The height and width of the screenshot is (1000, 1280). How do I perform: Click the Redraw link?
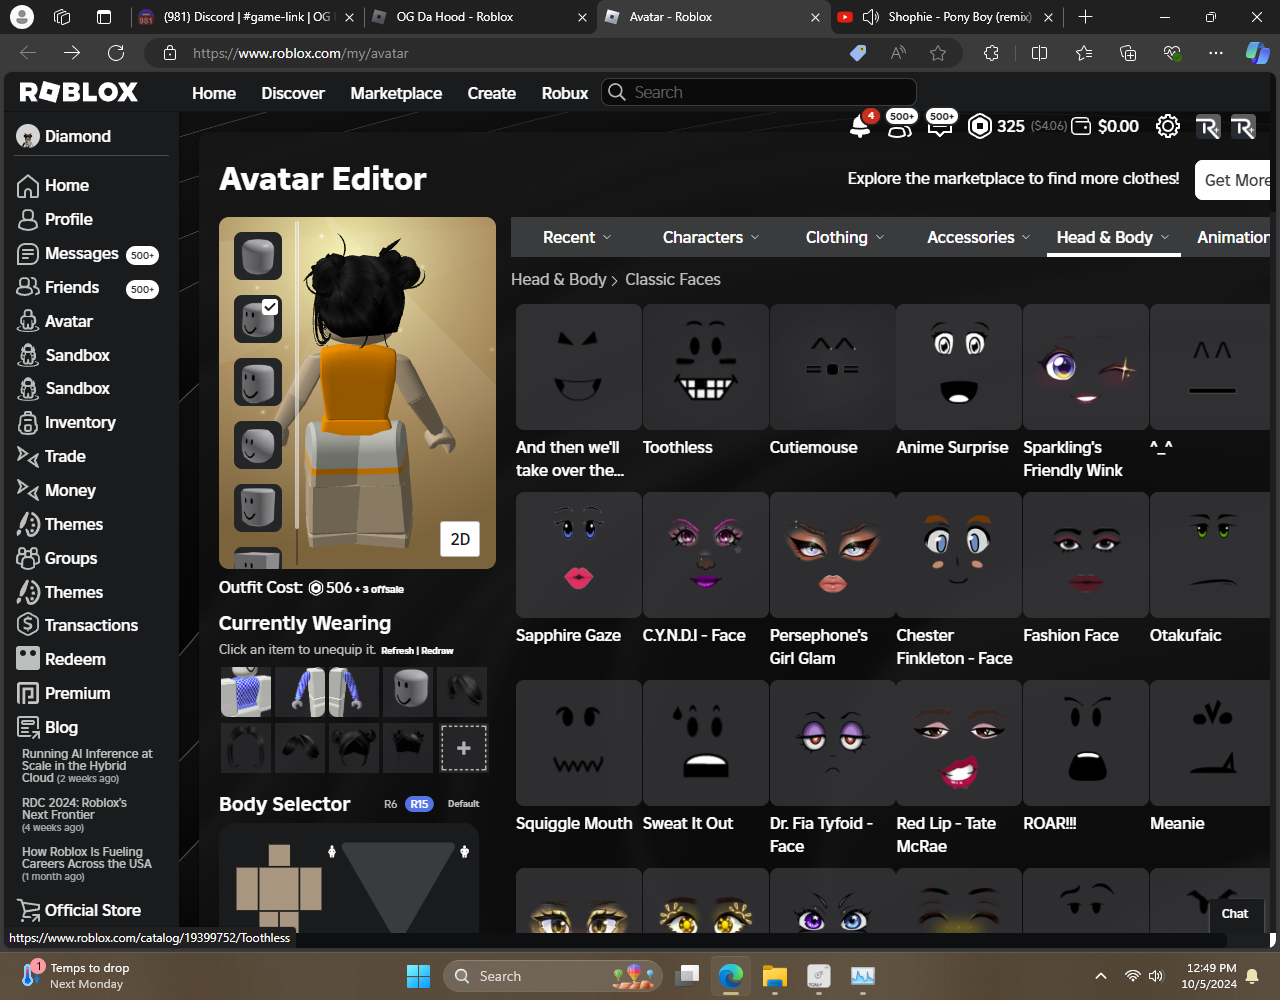pos(438,650)
